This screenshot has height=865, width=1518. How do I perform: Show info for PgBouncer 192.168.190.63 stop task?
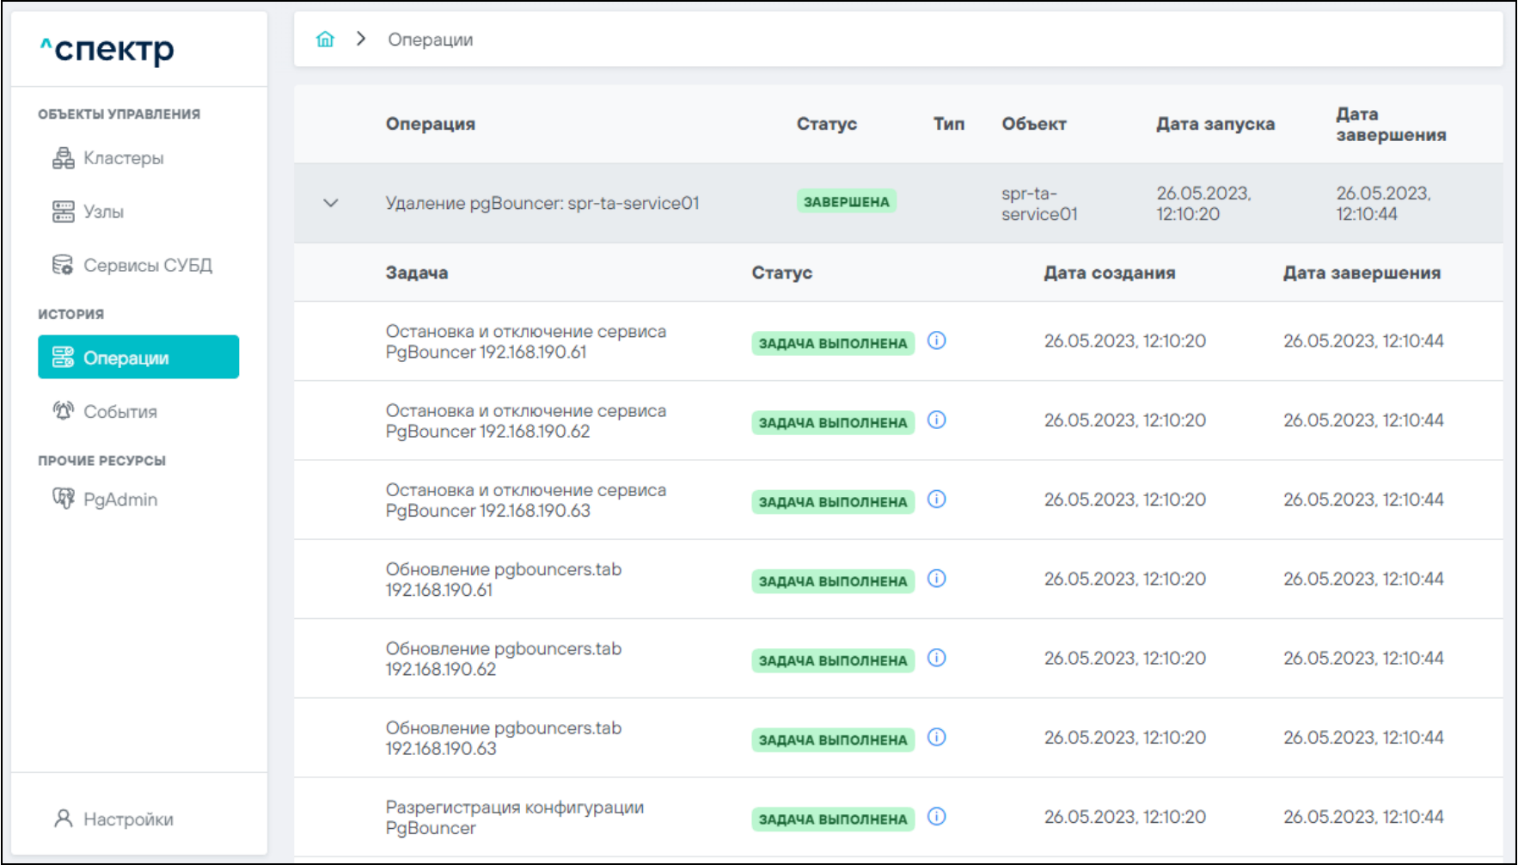coord(937,499)
